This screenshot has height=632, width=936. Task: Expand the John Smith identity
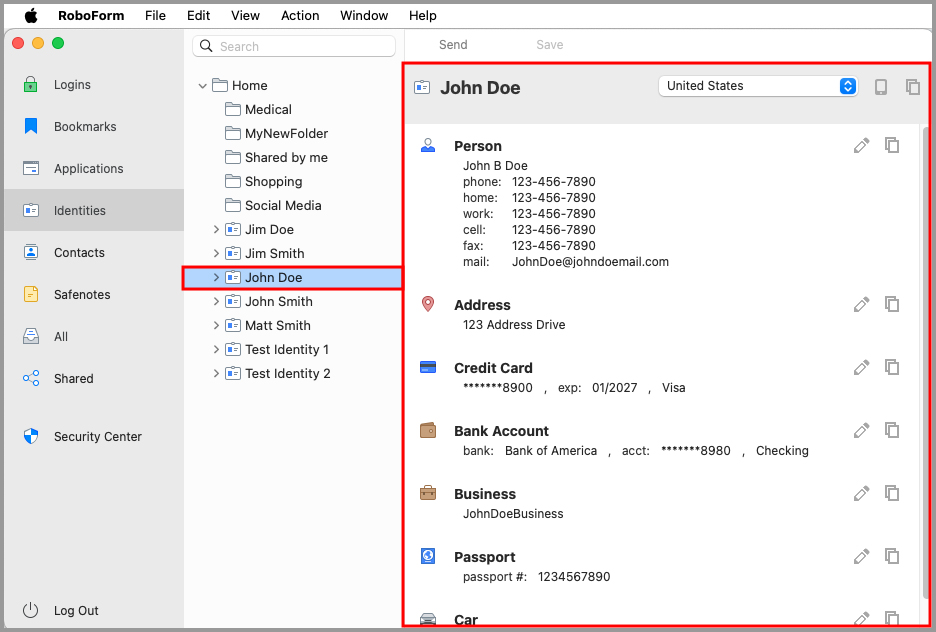[x=216, y=301]
